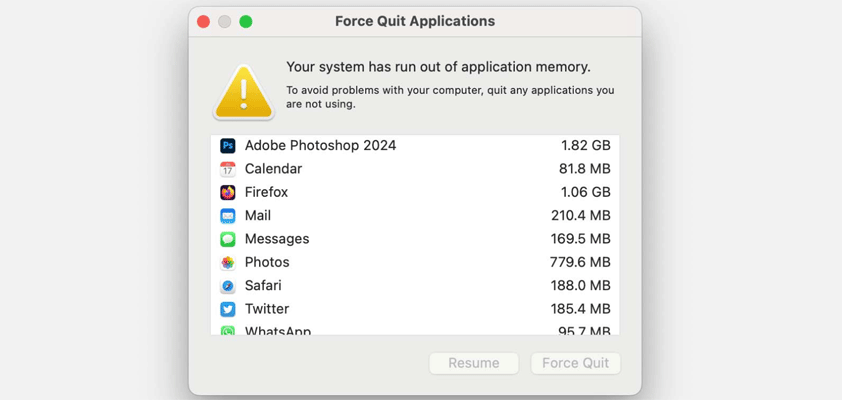
Task: Select the Calendar application name
Action: pos(273,169)
